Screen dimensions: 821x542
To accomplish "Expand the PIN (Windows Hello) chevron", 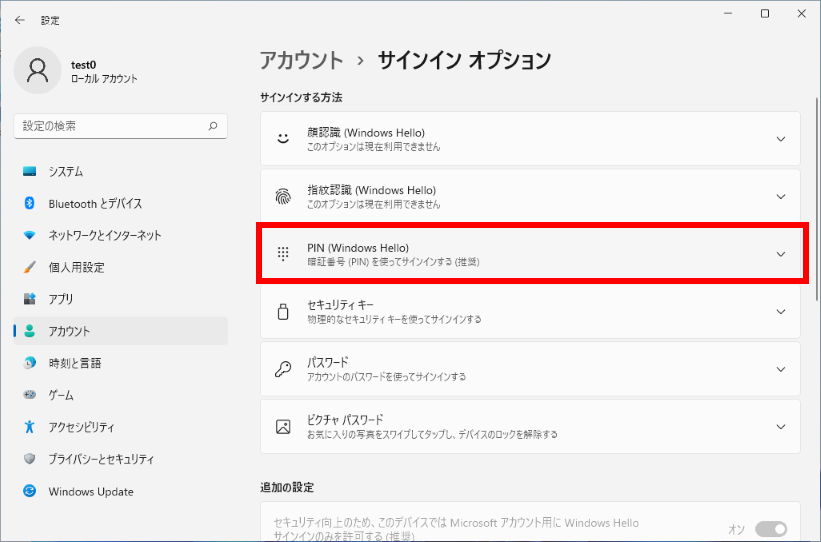I will pyautogui.click(x=781, y=254).
